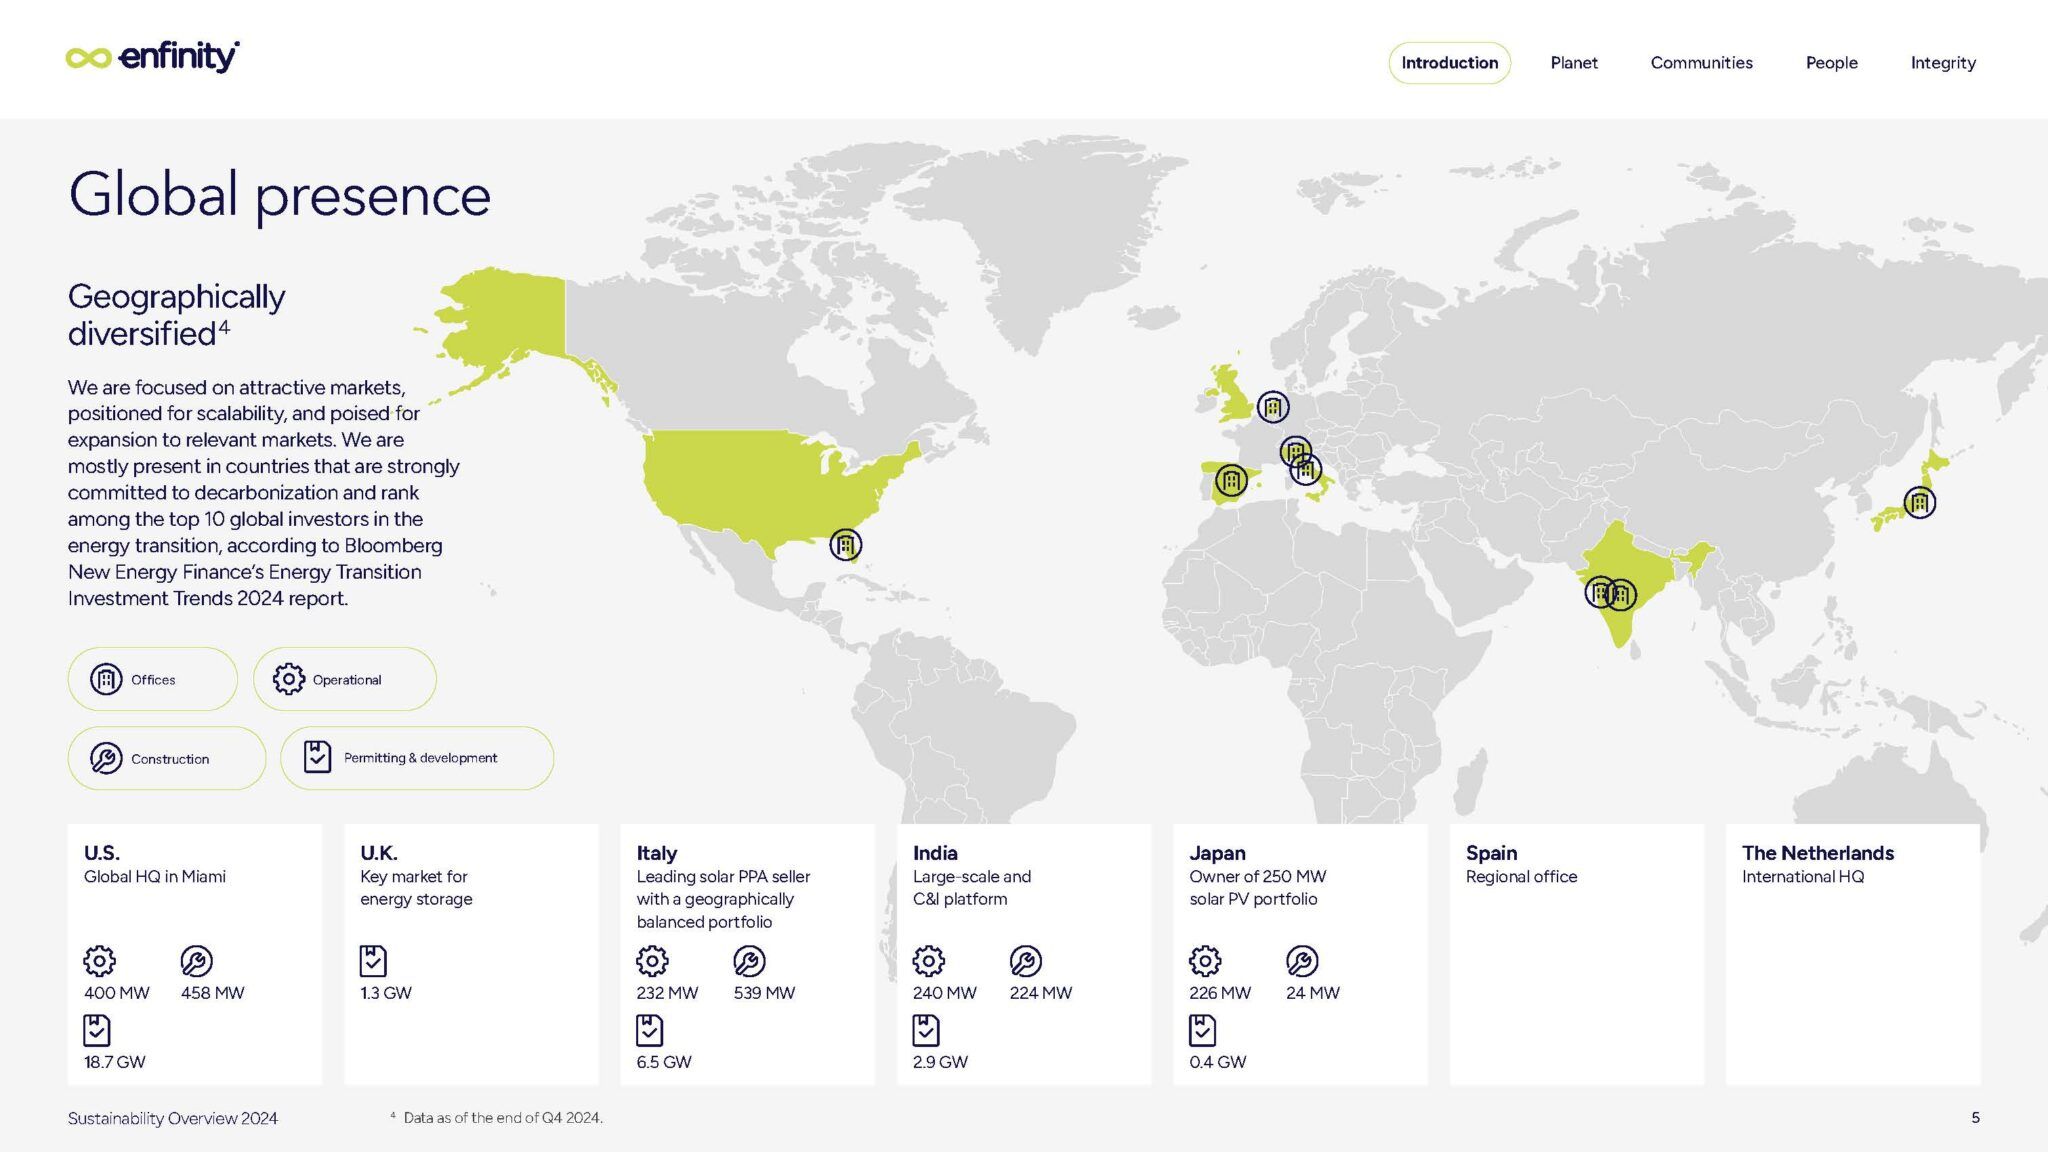The image size is (2048, 1152).
Task: Click the Japan office marker on the map
Action: pyautogui.click(x=1919, y=502)
